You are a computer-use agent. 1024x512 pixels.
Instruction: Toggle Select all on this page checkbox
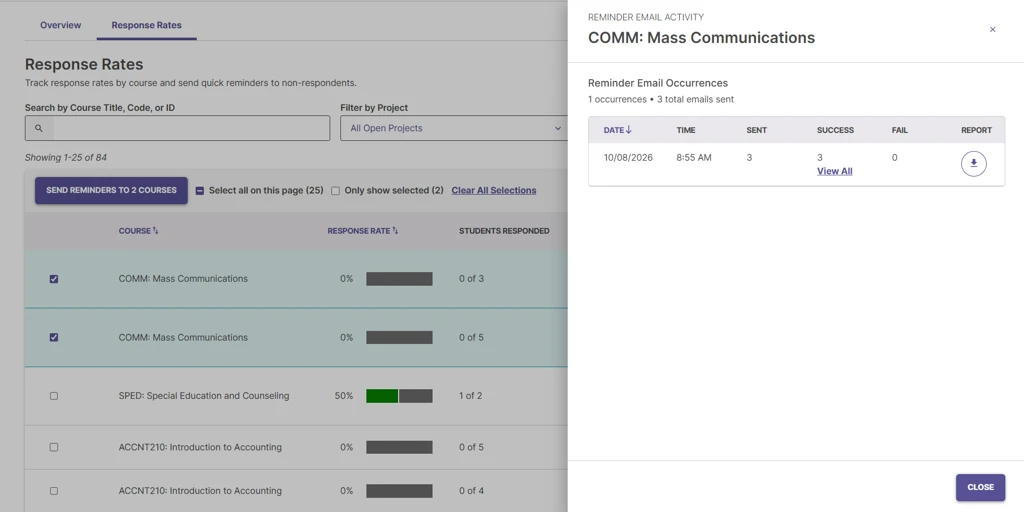coord(200,191)
